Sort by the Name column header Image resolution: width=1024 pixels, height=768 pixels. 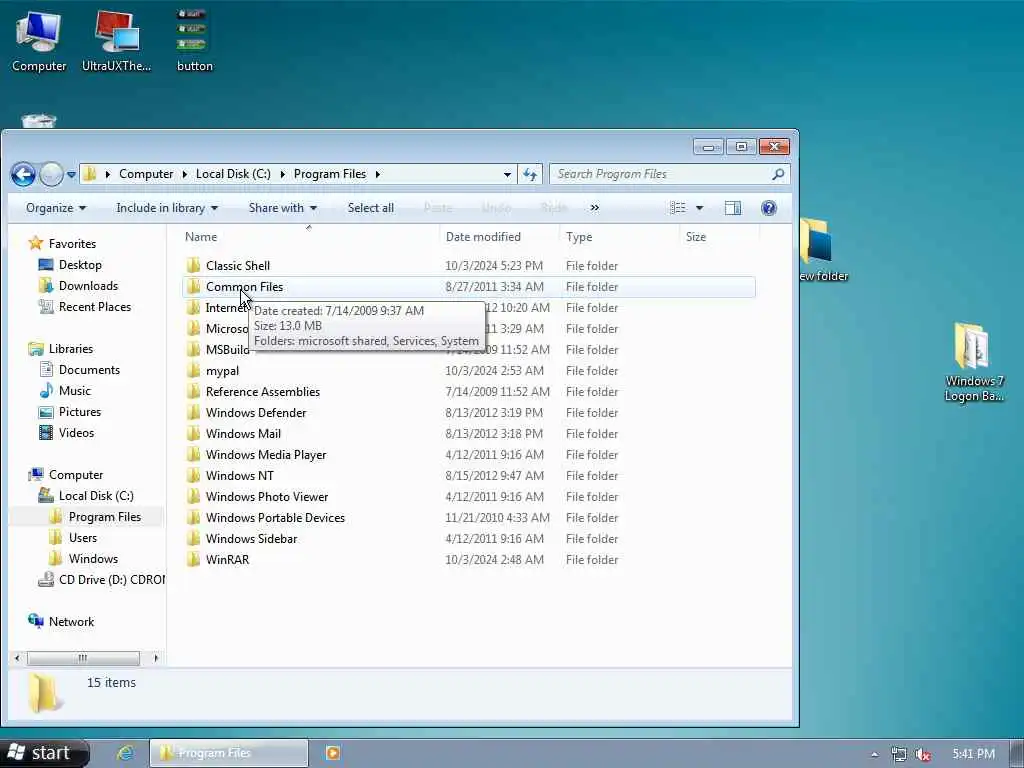tap(200, 236)
